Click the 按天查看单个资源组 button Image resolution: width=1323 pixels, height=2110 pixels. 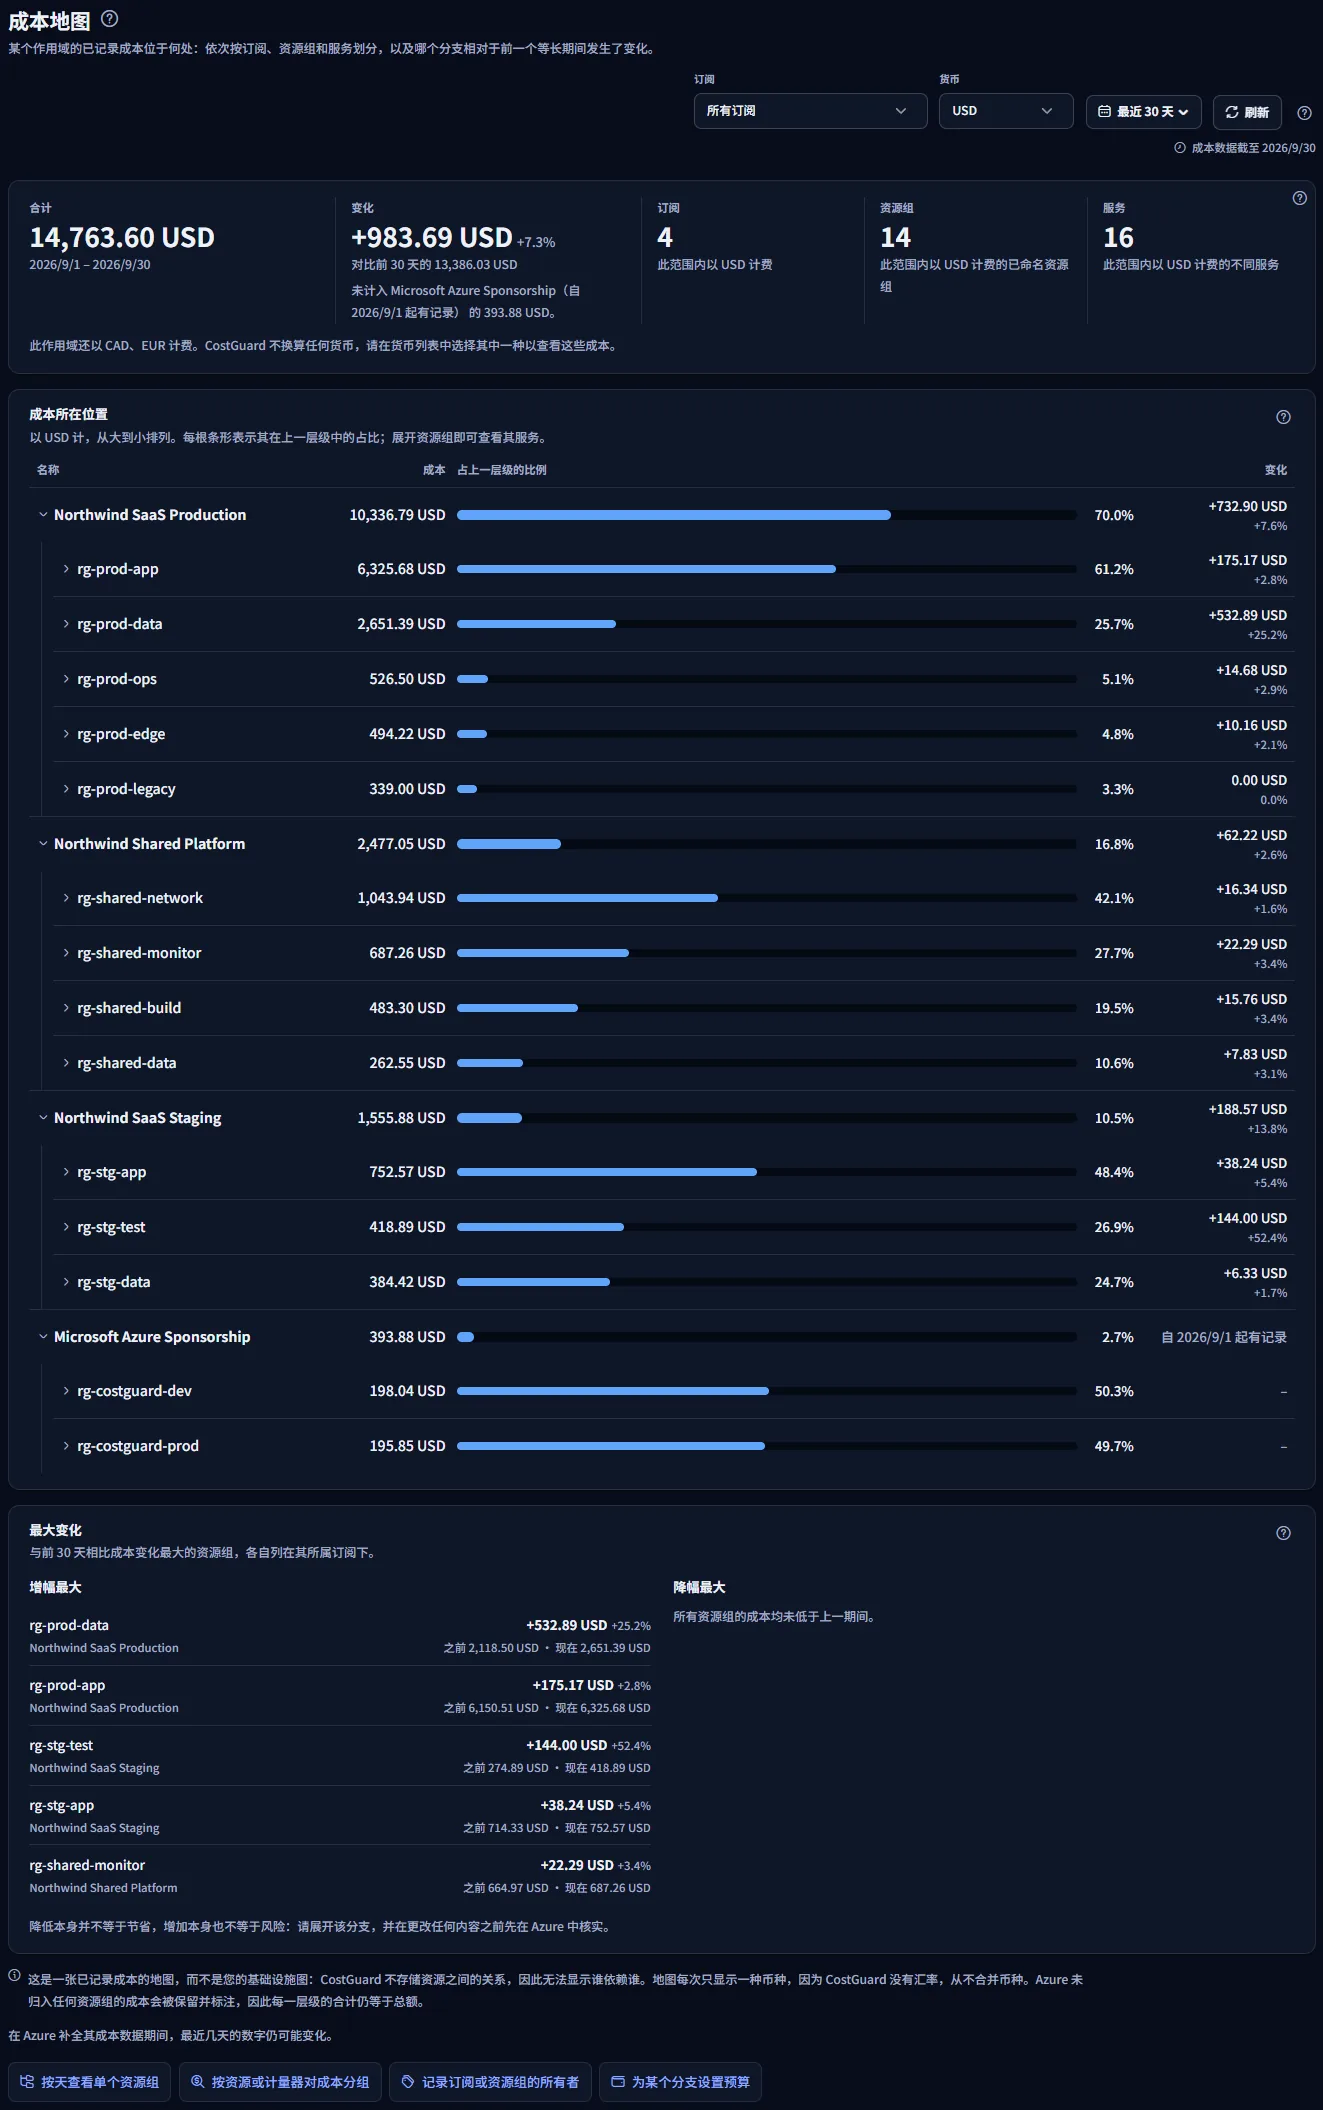(x=90, y=2082)
